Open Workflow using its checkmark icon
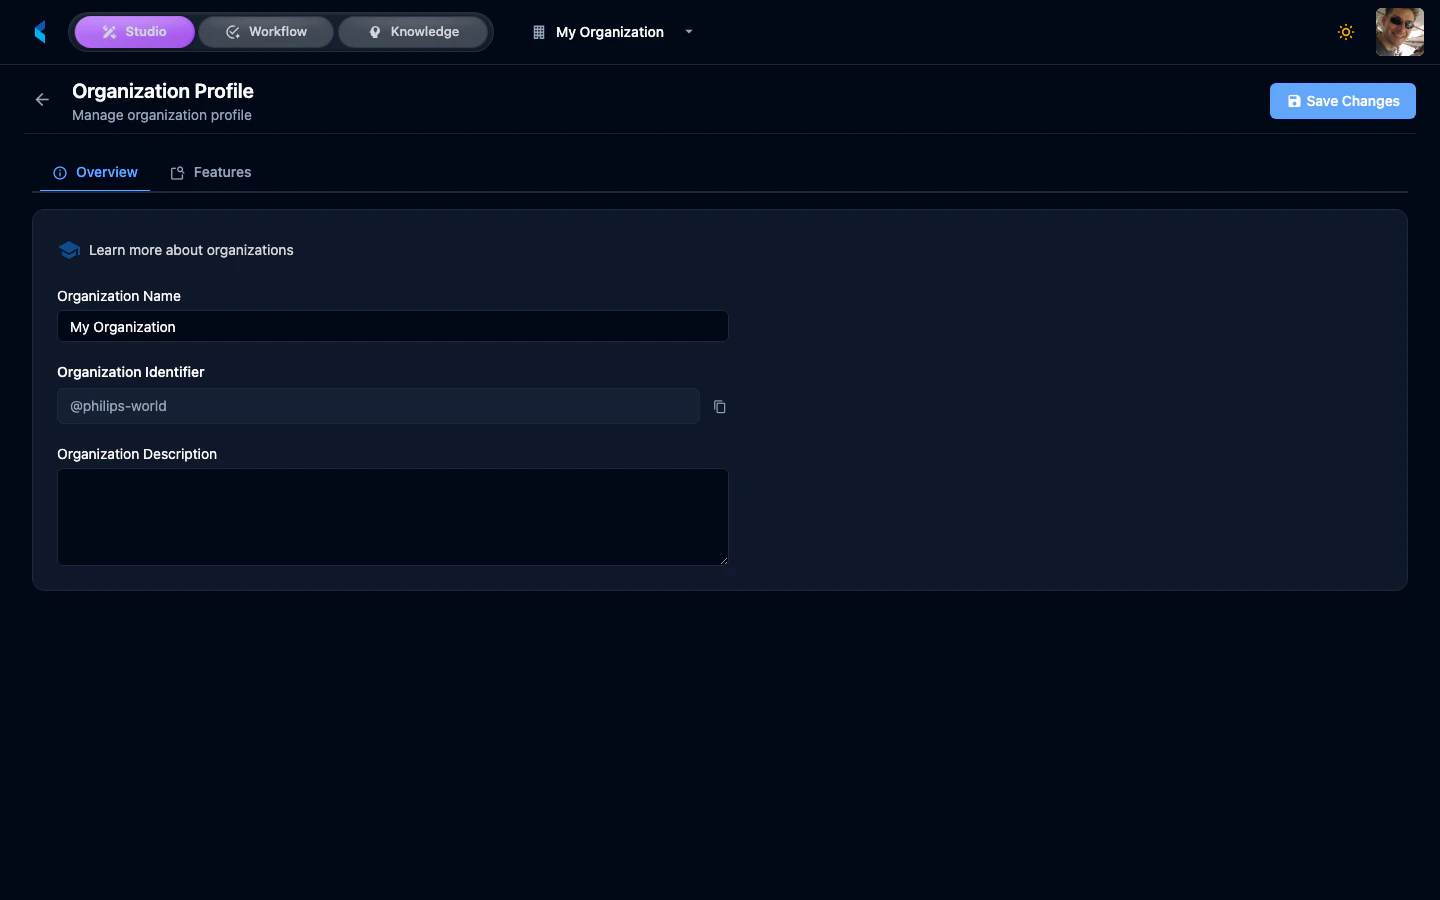 pyautogui.click(x=231, y=31)
